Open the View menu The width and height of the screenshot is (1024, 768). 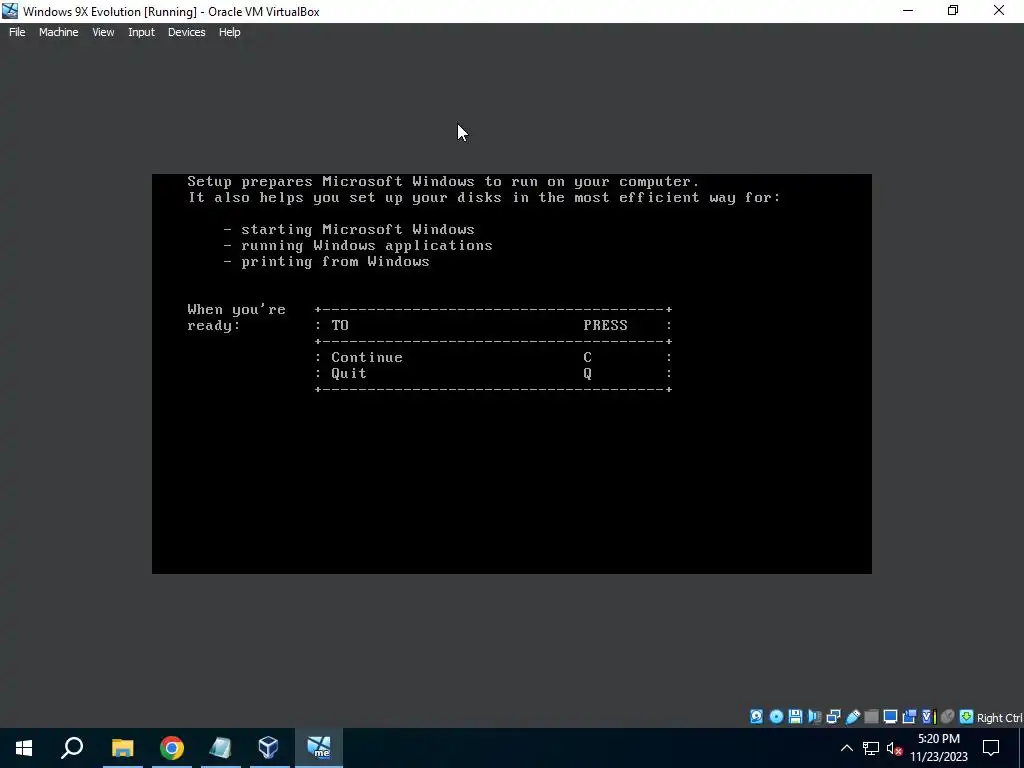(x=103, y=32)
